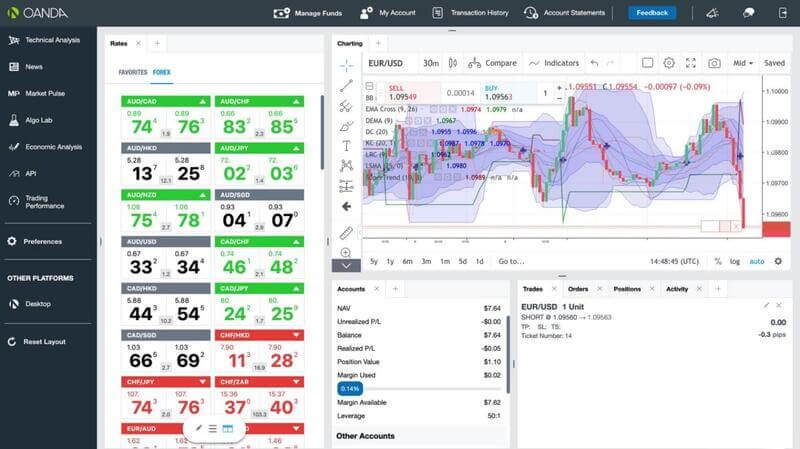Open Transaction History
800x449 pixels.
[470, 13]
